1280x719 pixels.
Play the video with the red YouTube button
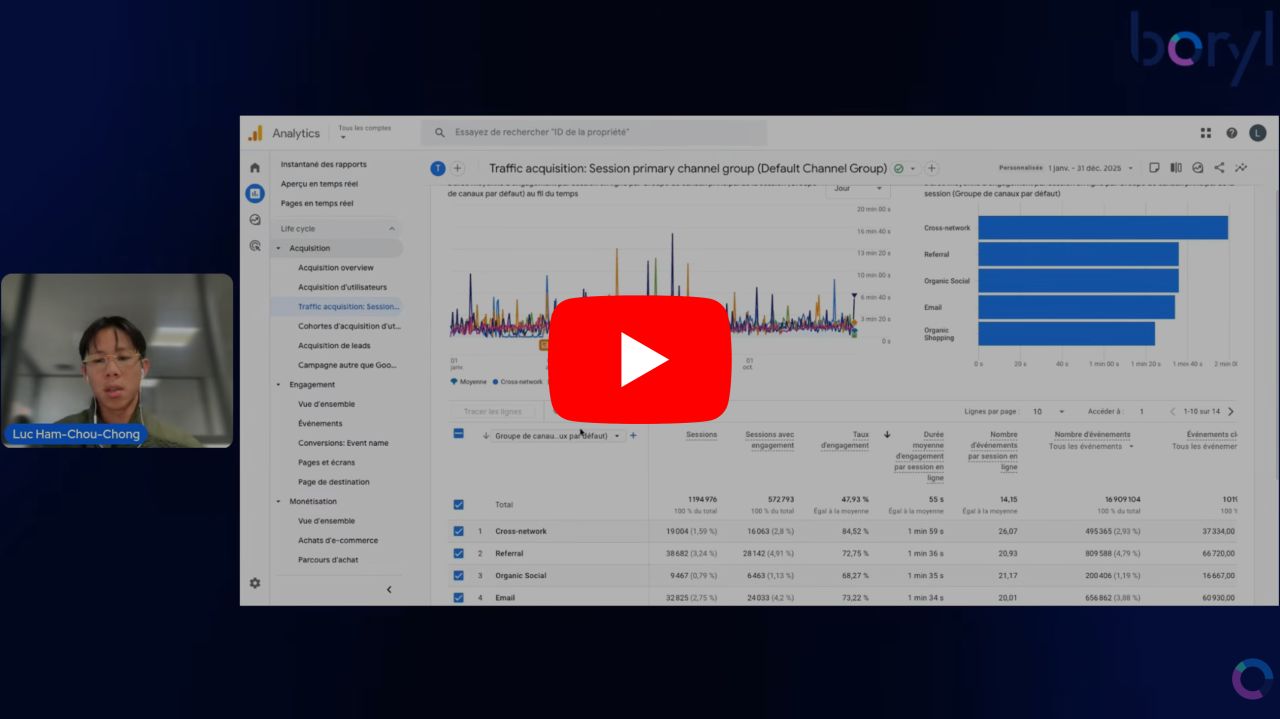tap(640, 360)
